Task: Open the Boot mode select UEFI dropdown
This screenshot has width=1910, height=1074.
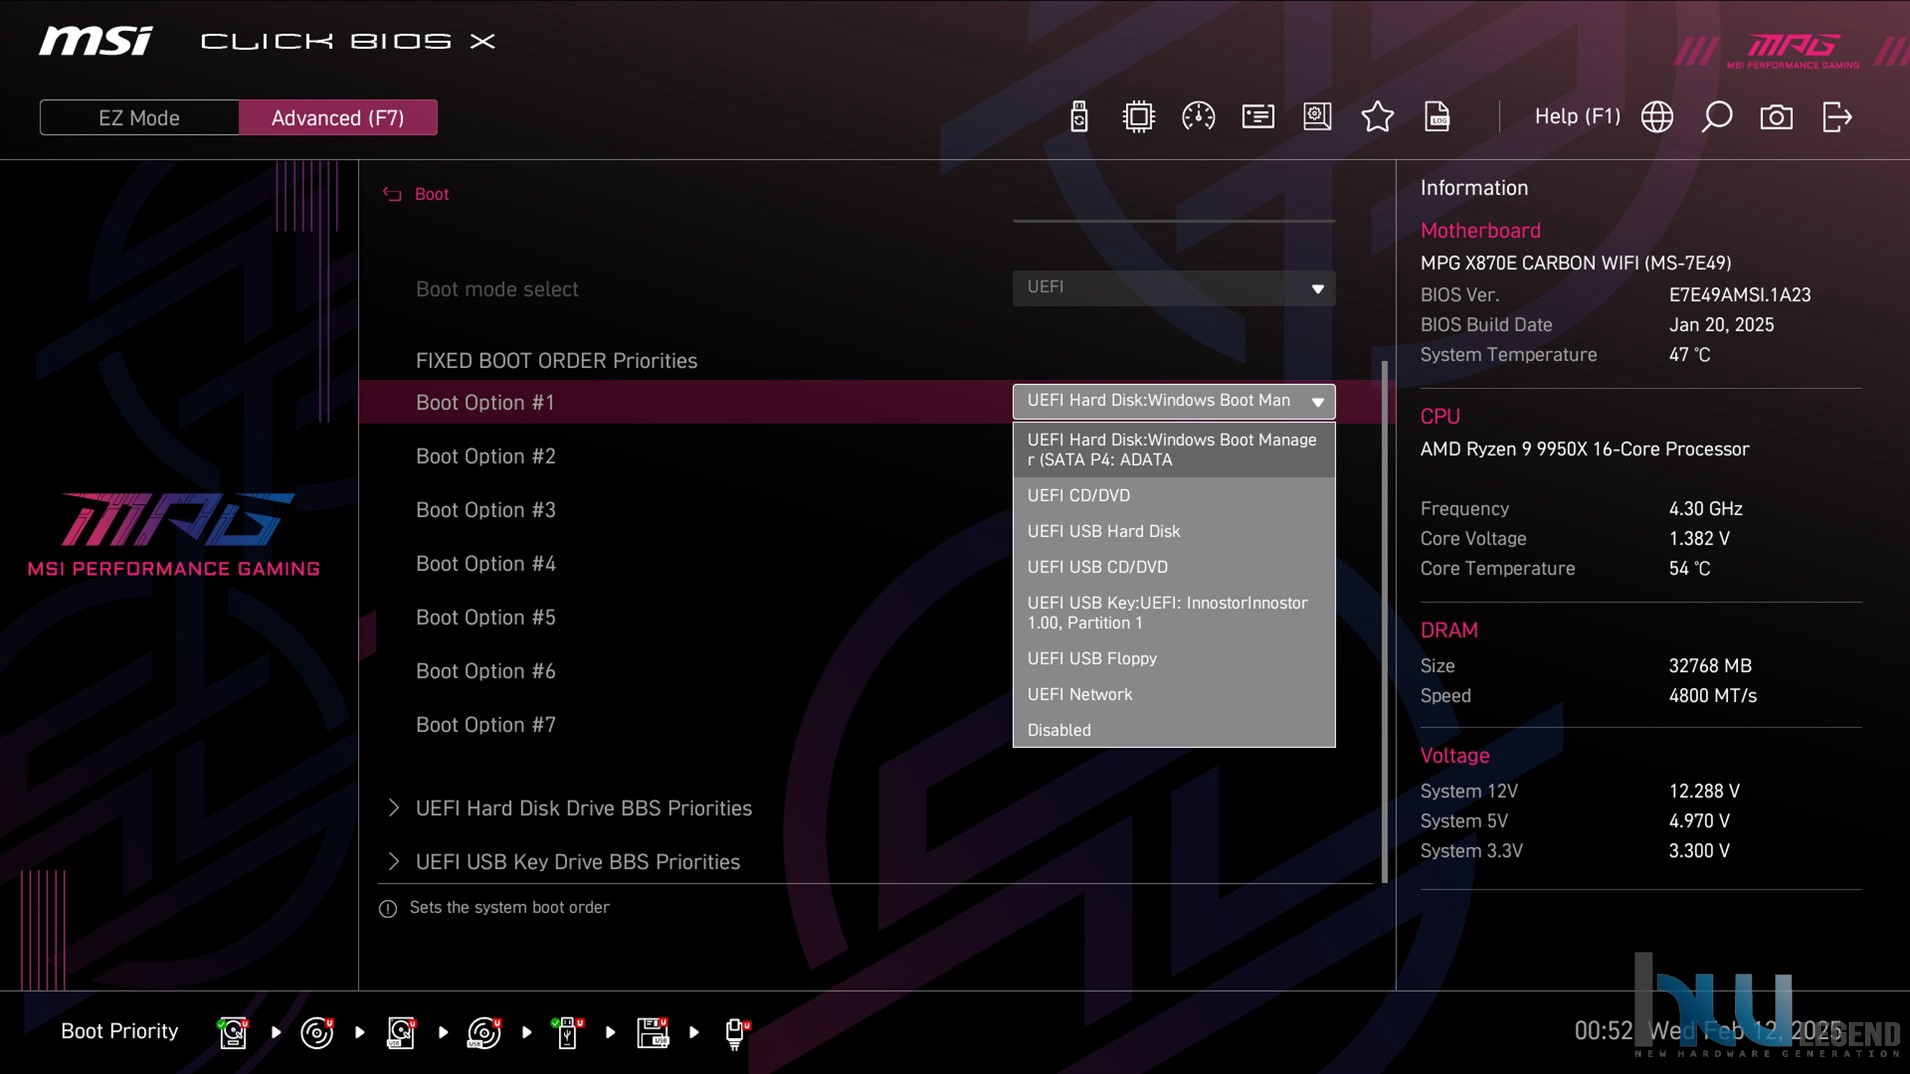Action: 1173,288
